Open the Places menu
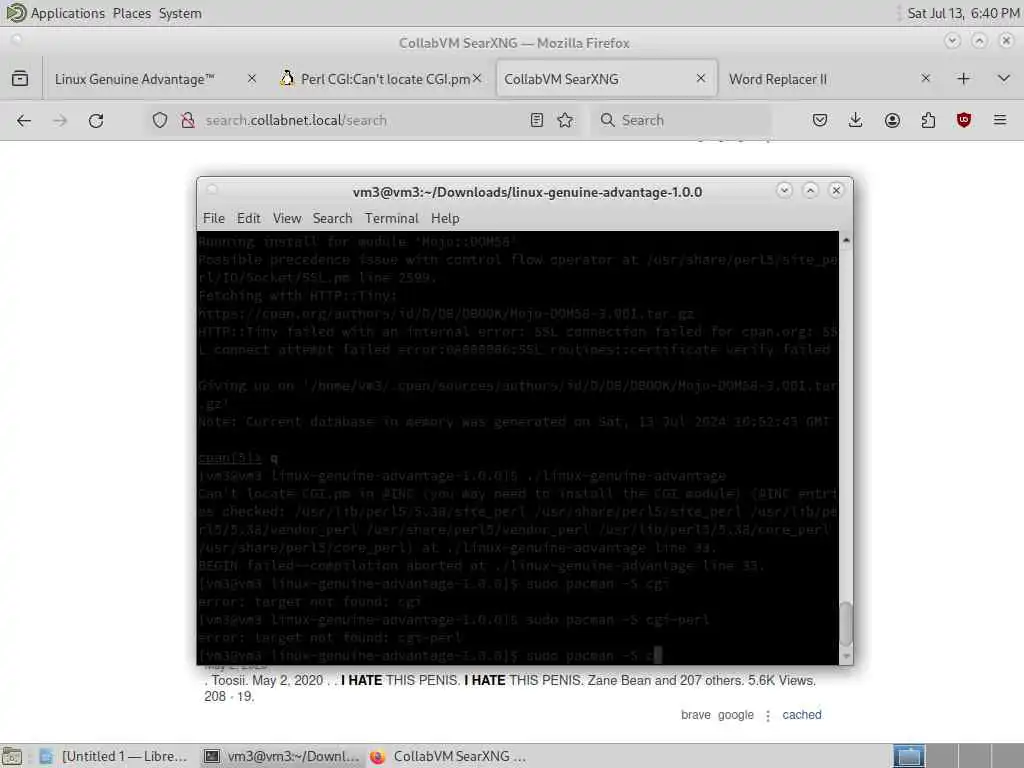Screen dimensions: 1024x768 click(x=131, y=13)
